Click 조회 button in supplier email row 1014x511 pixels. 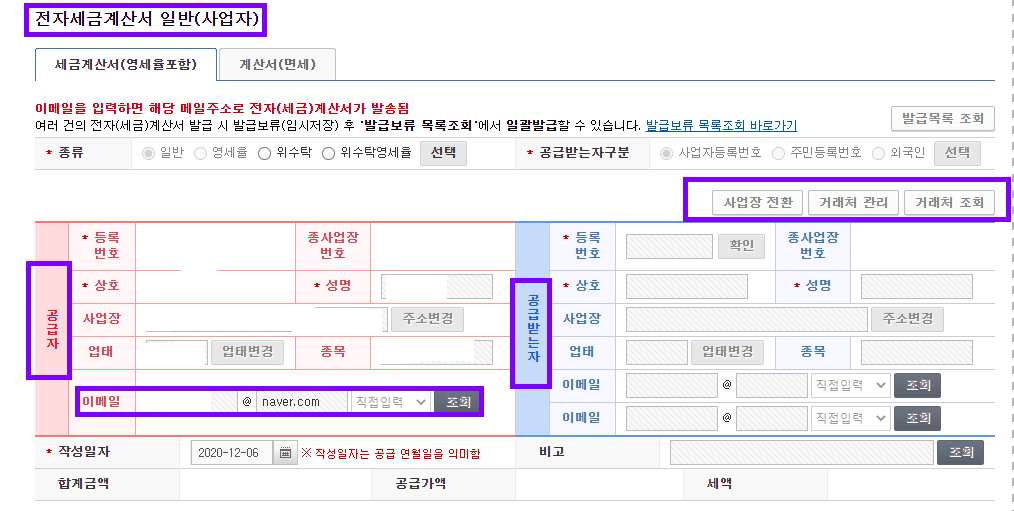pos(457,402)
